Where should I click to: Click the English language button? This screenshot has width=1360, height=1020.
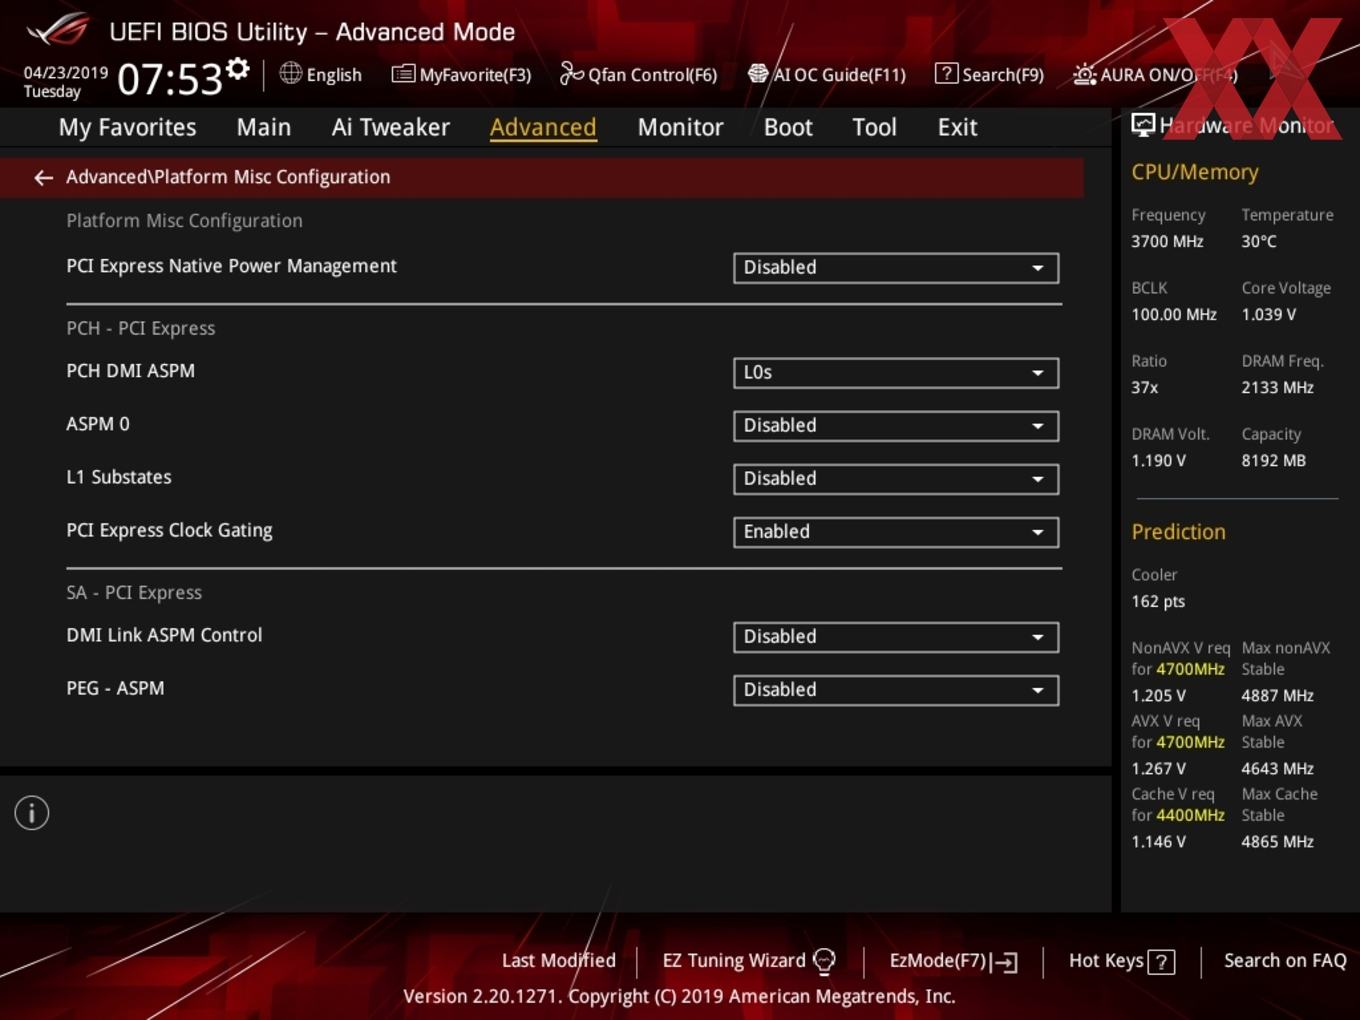point(321,74)
